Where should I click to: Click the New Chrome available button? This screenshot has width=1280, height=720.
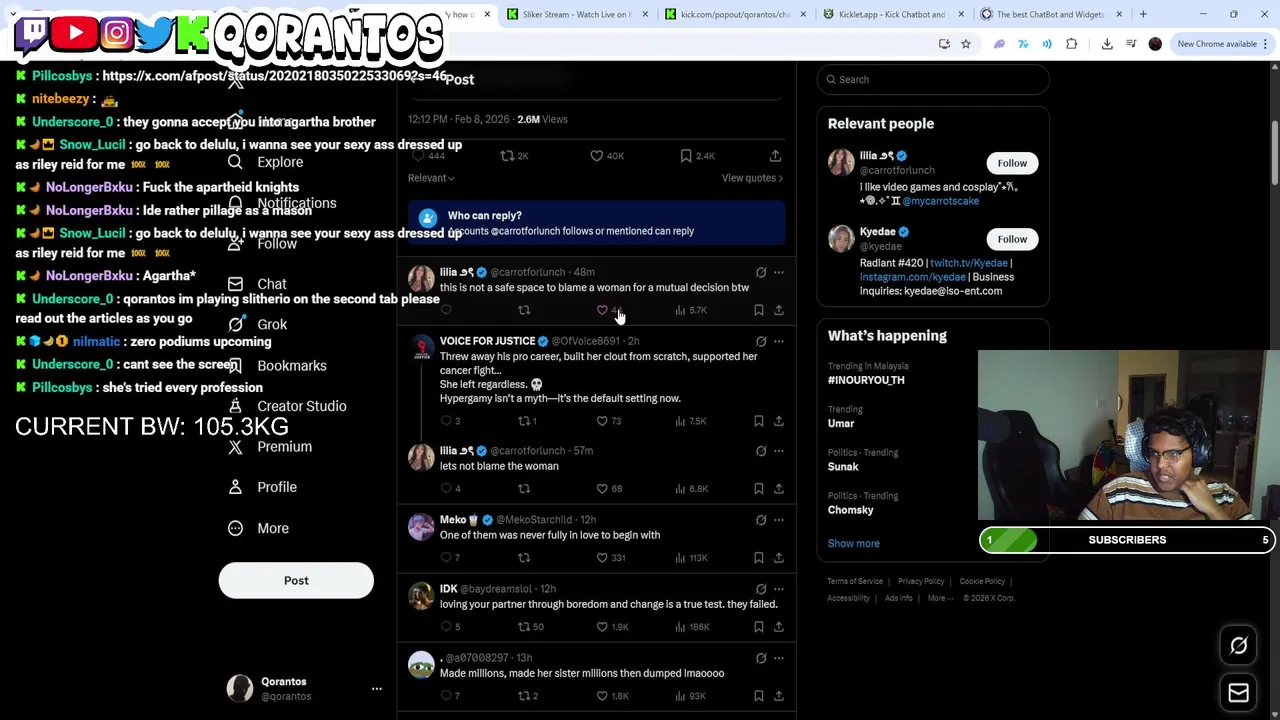point(1222,44)
